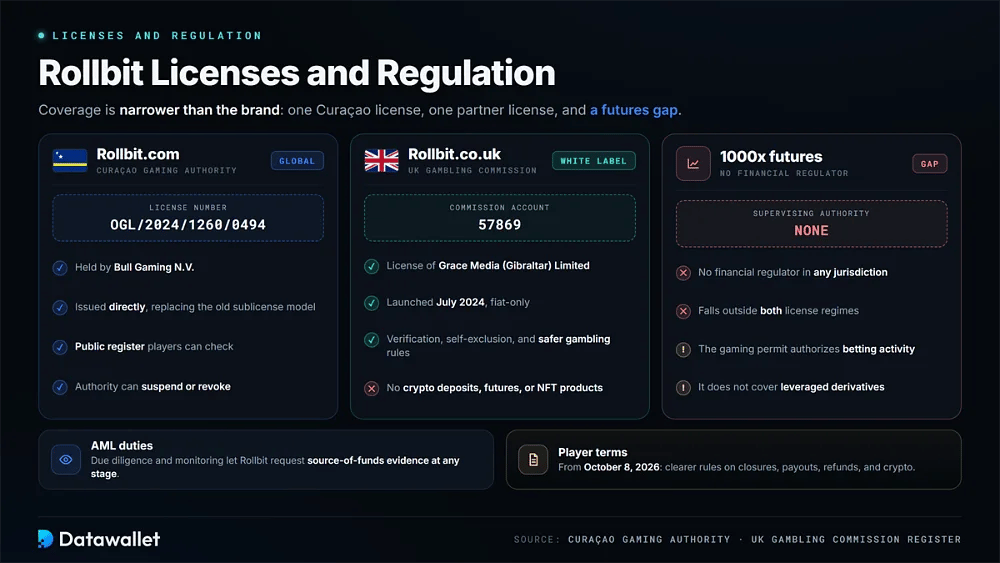
Task: Click commission account 57869 box
Action: tap(499, 218)
